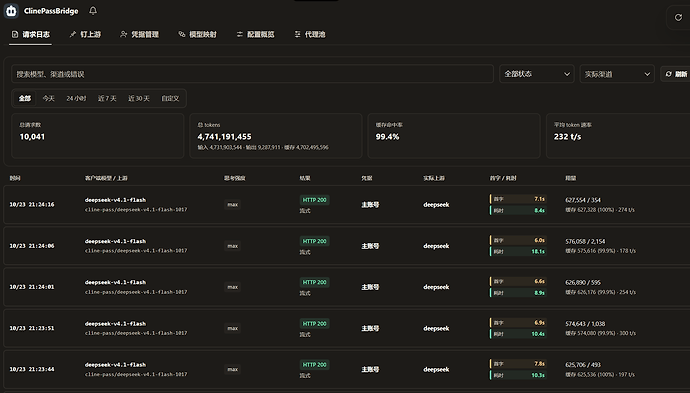Click the usage value 626,890 / 595

583,283
